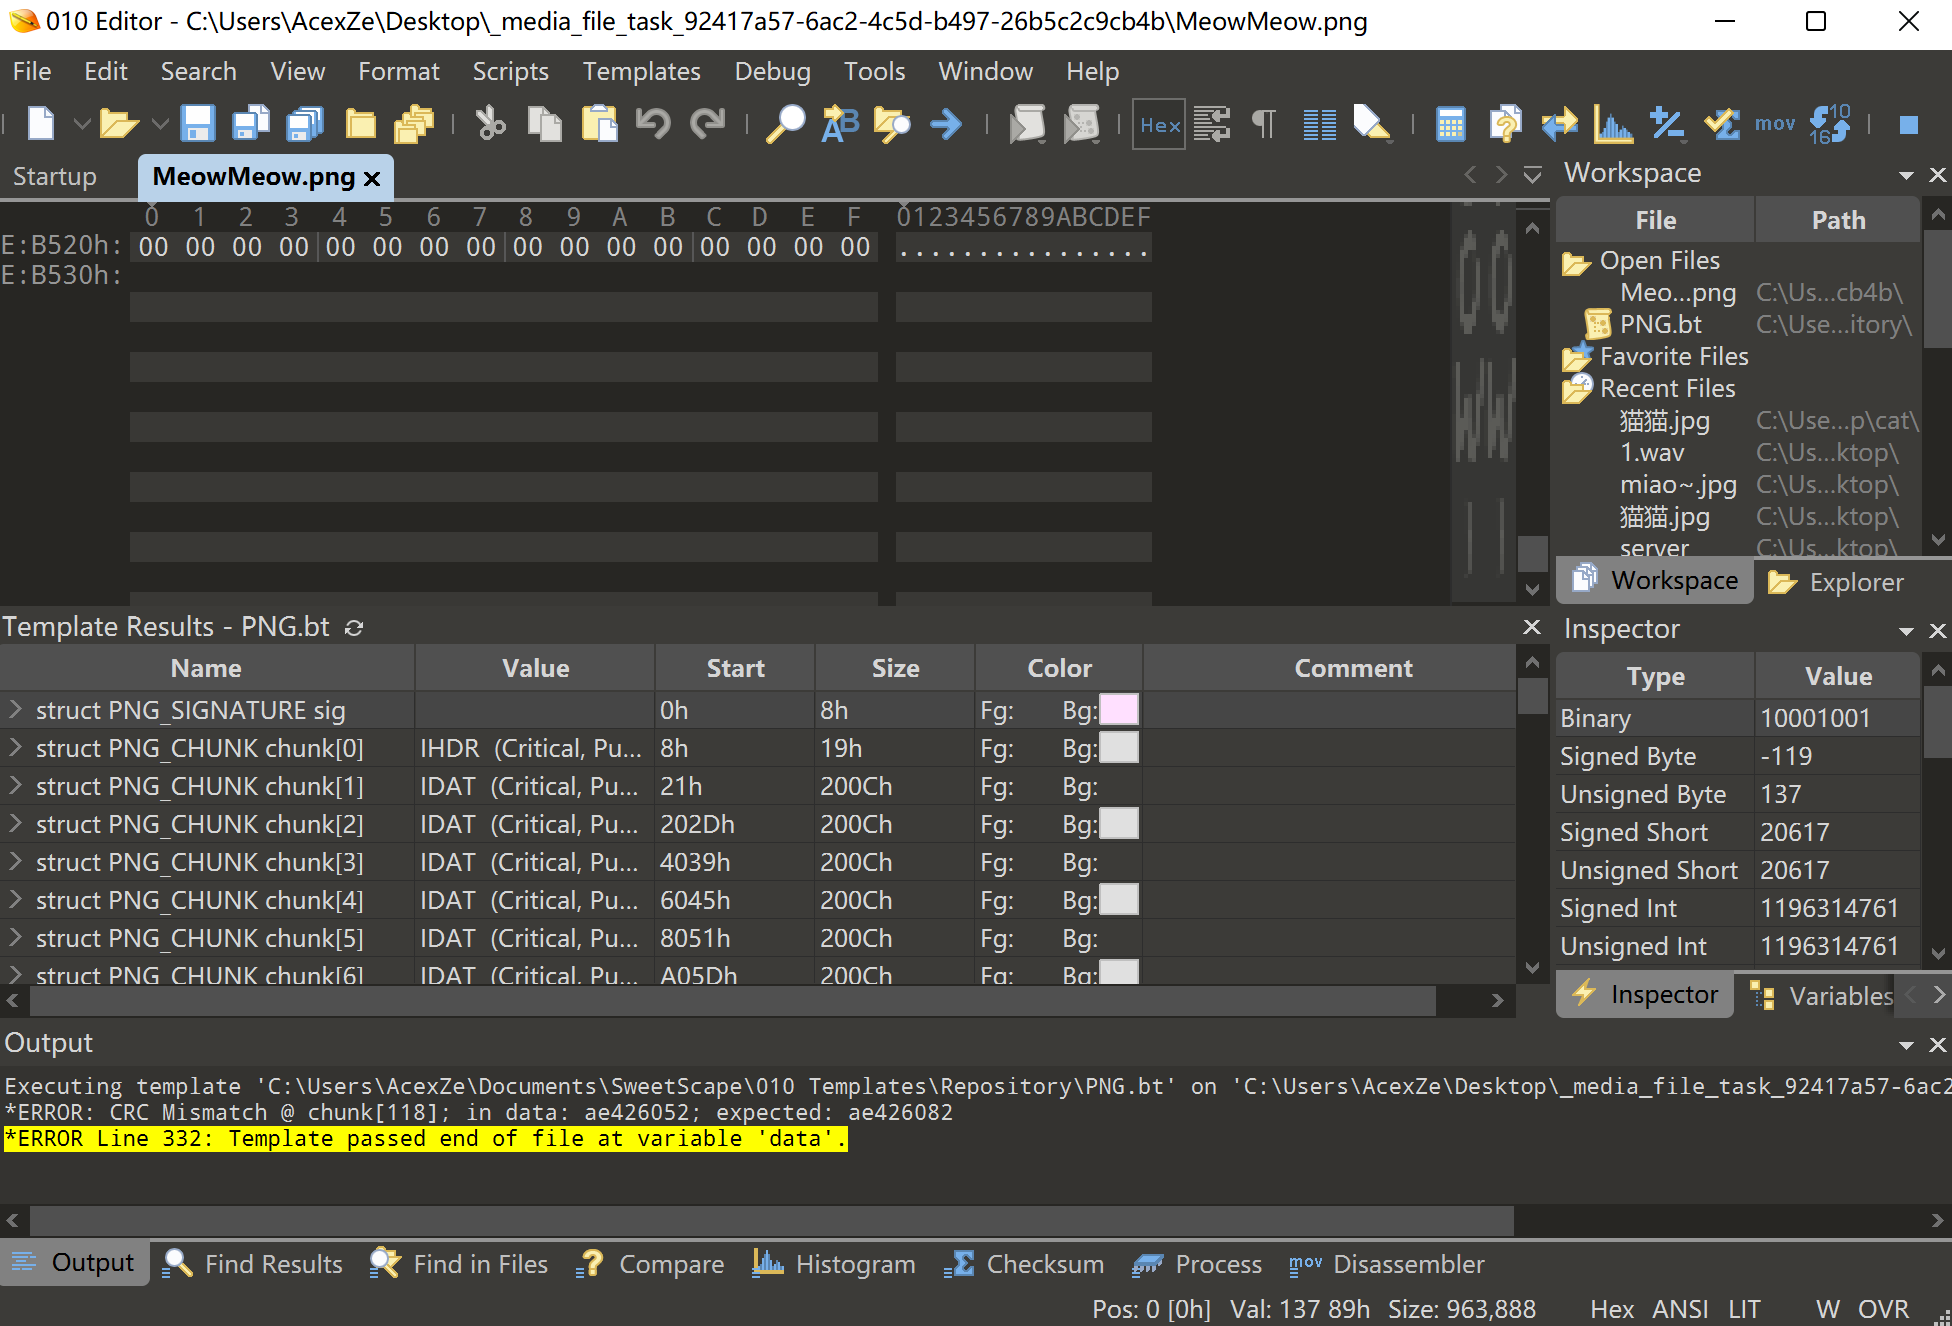Open the Scripts menu
This screenshot has height=1326, width=1952.
point(510,72)
